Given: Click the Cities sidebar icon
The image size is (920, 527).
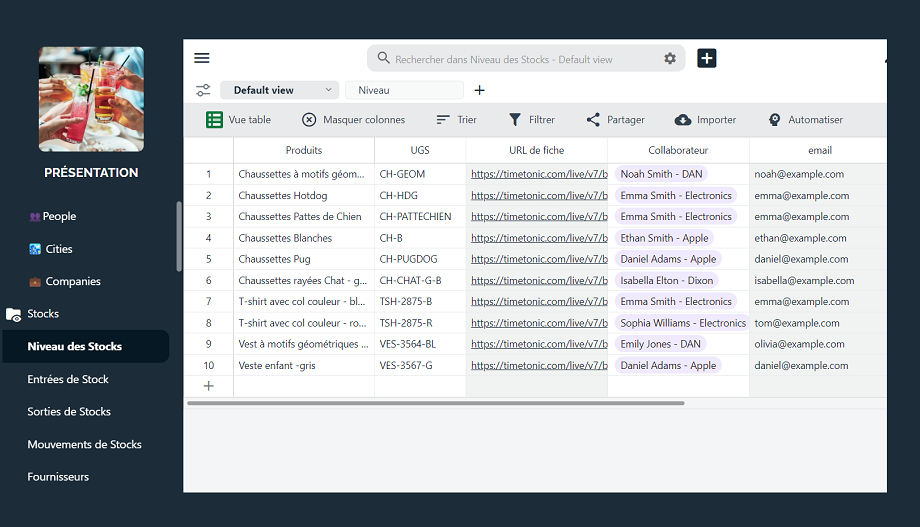Looking at the screenshot, I should (x=35, y=249).
